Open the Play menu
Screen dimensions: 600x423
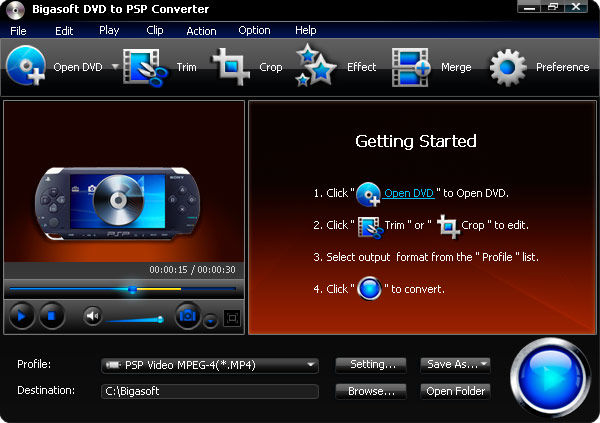(109, 31)
